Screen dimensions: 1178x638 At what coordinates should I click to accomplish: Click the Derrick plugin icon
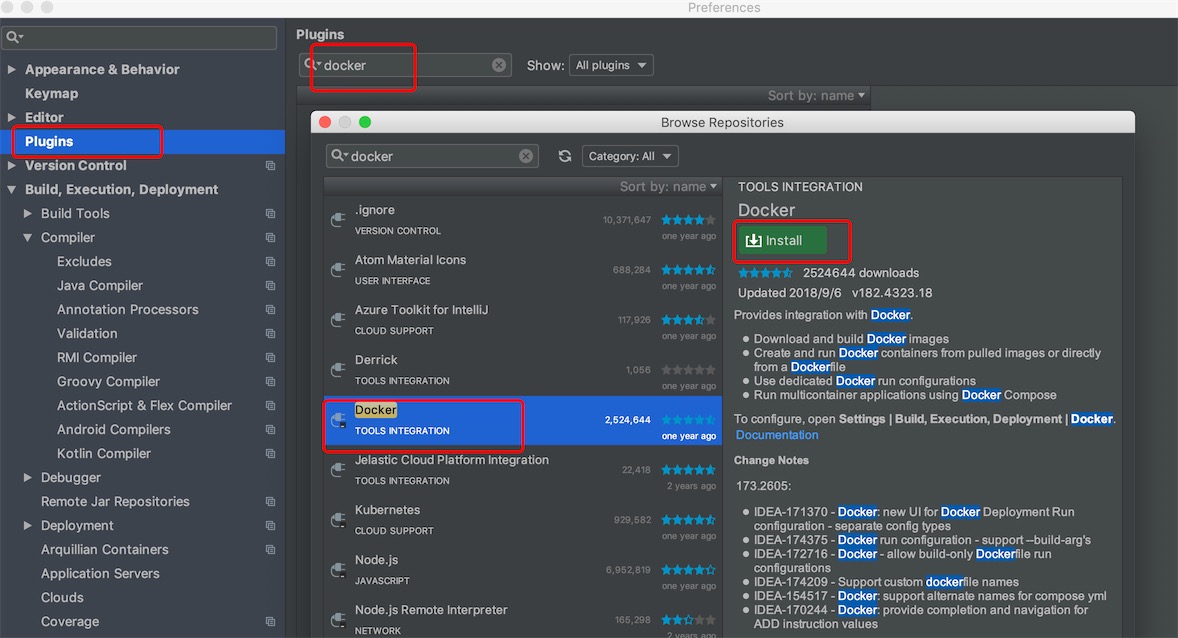click(338, 370)
